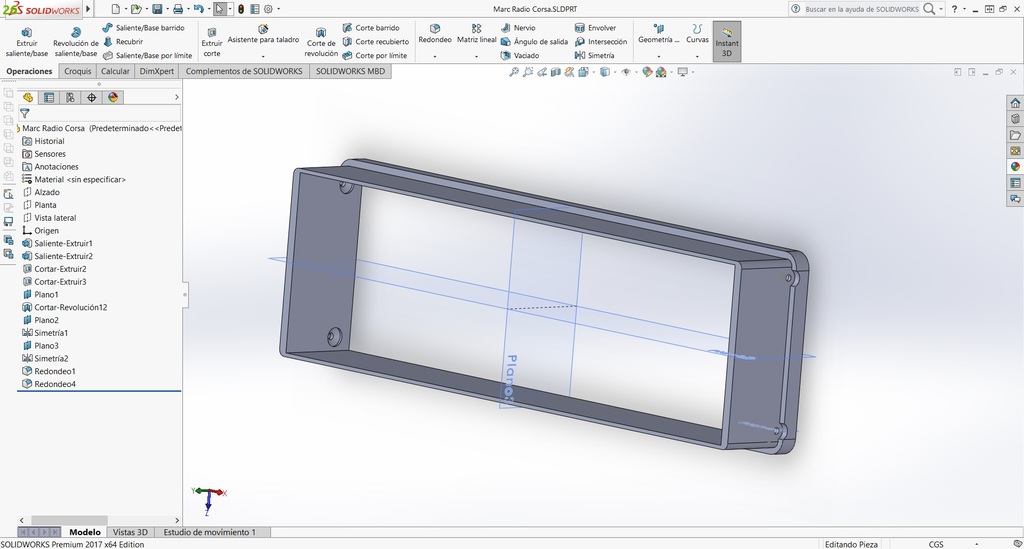Viewport: 1024px width, 549px height.
Task: Click the PropertyManager tab icon
Action: point(49,97)
